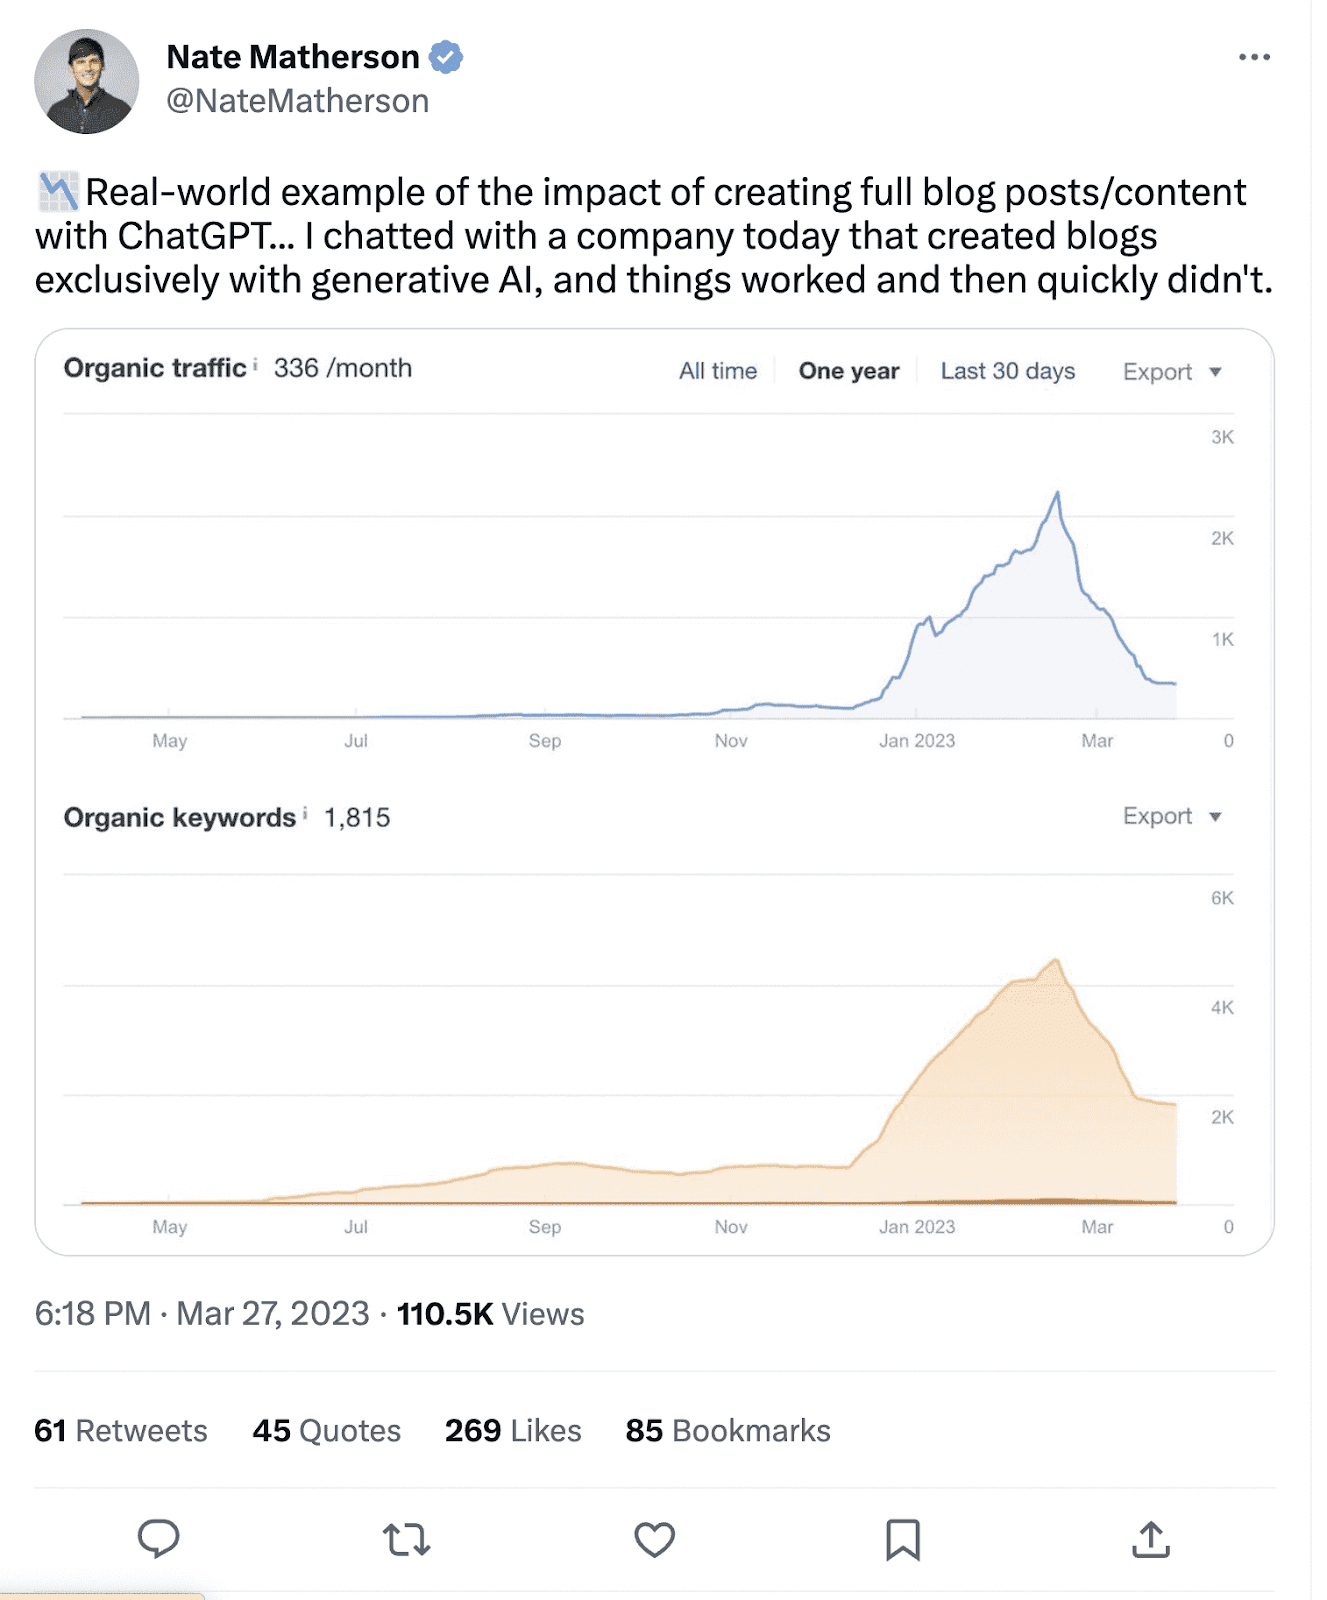Click the traffic chart peak point

pyautogui.click(x=1057, y=493)
